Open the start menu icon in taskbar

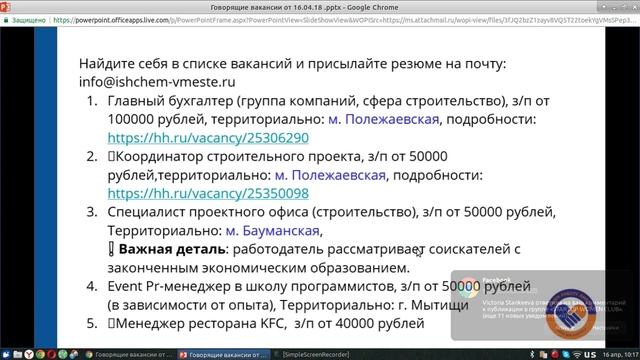[x=6, y=354]
